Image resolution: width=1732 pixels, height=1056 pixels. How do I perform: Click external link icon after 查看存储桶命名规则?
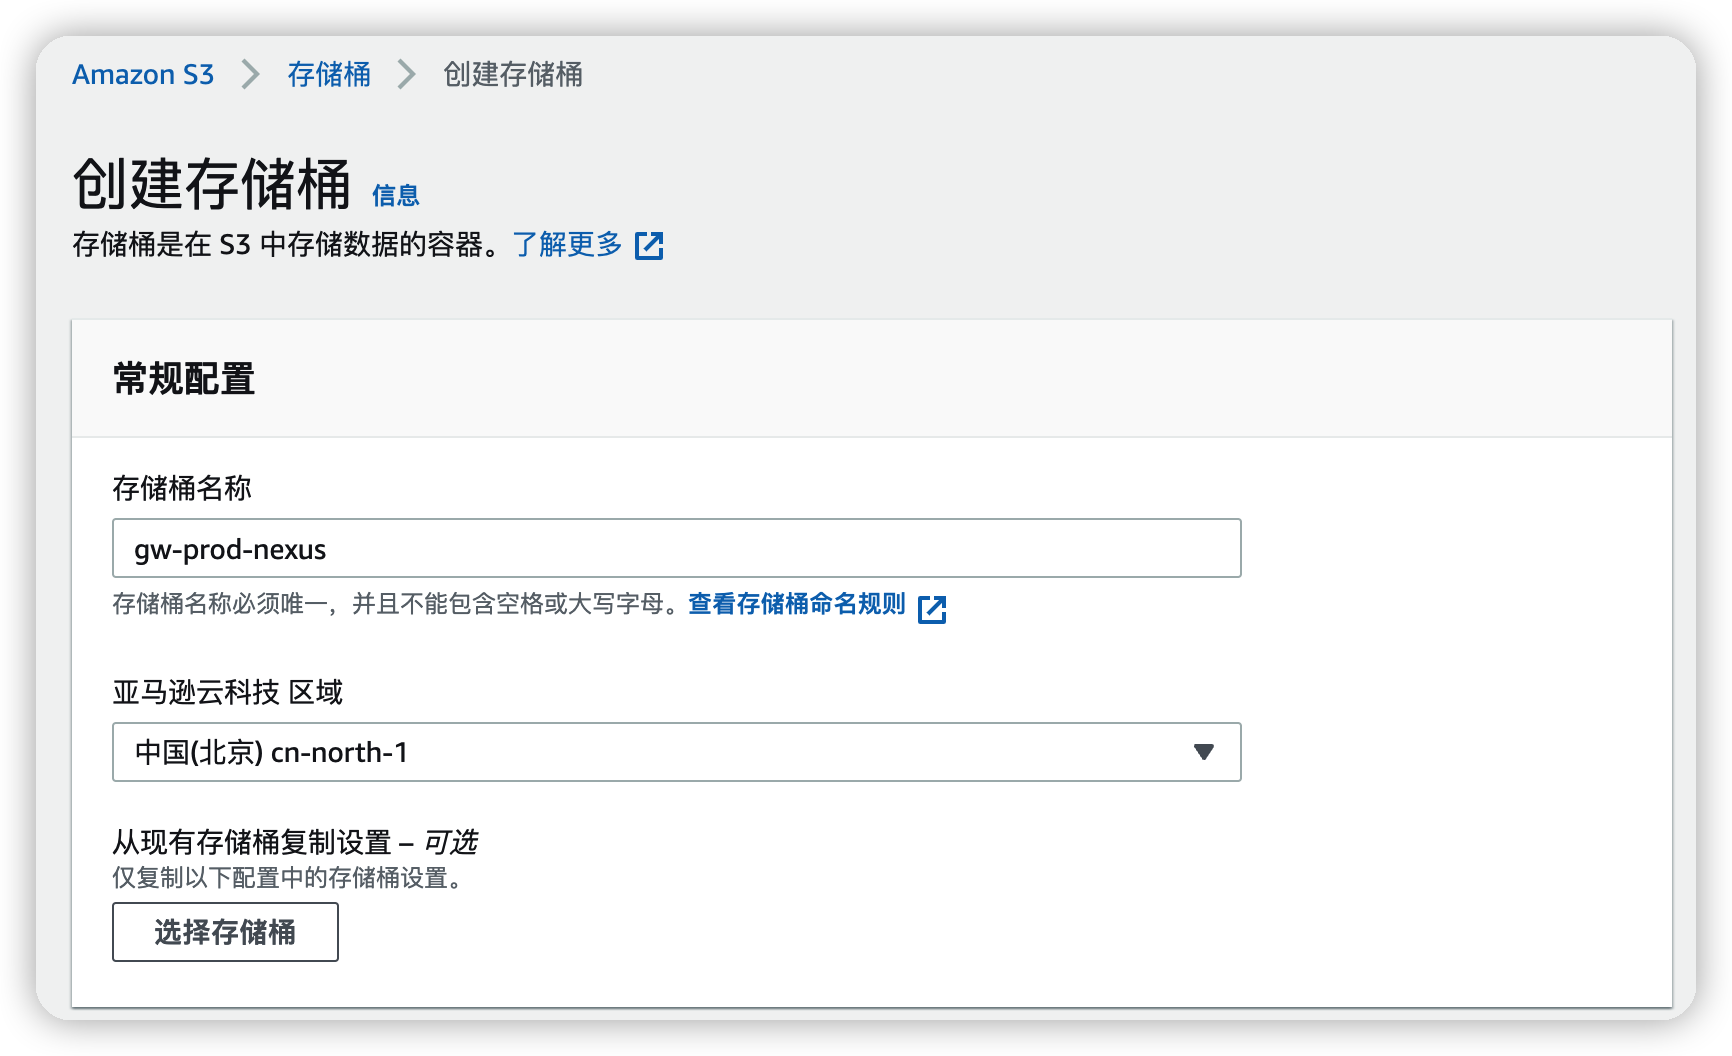click(931, 609)
